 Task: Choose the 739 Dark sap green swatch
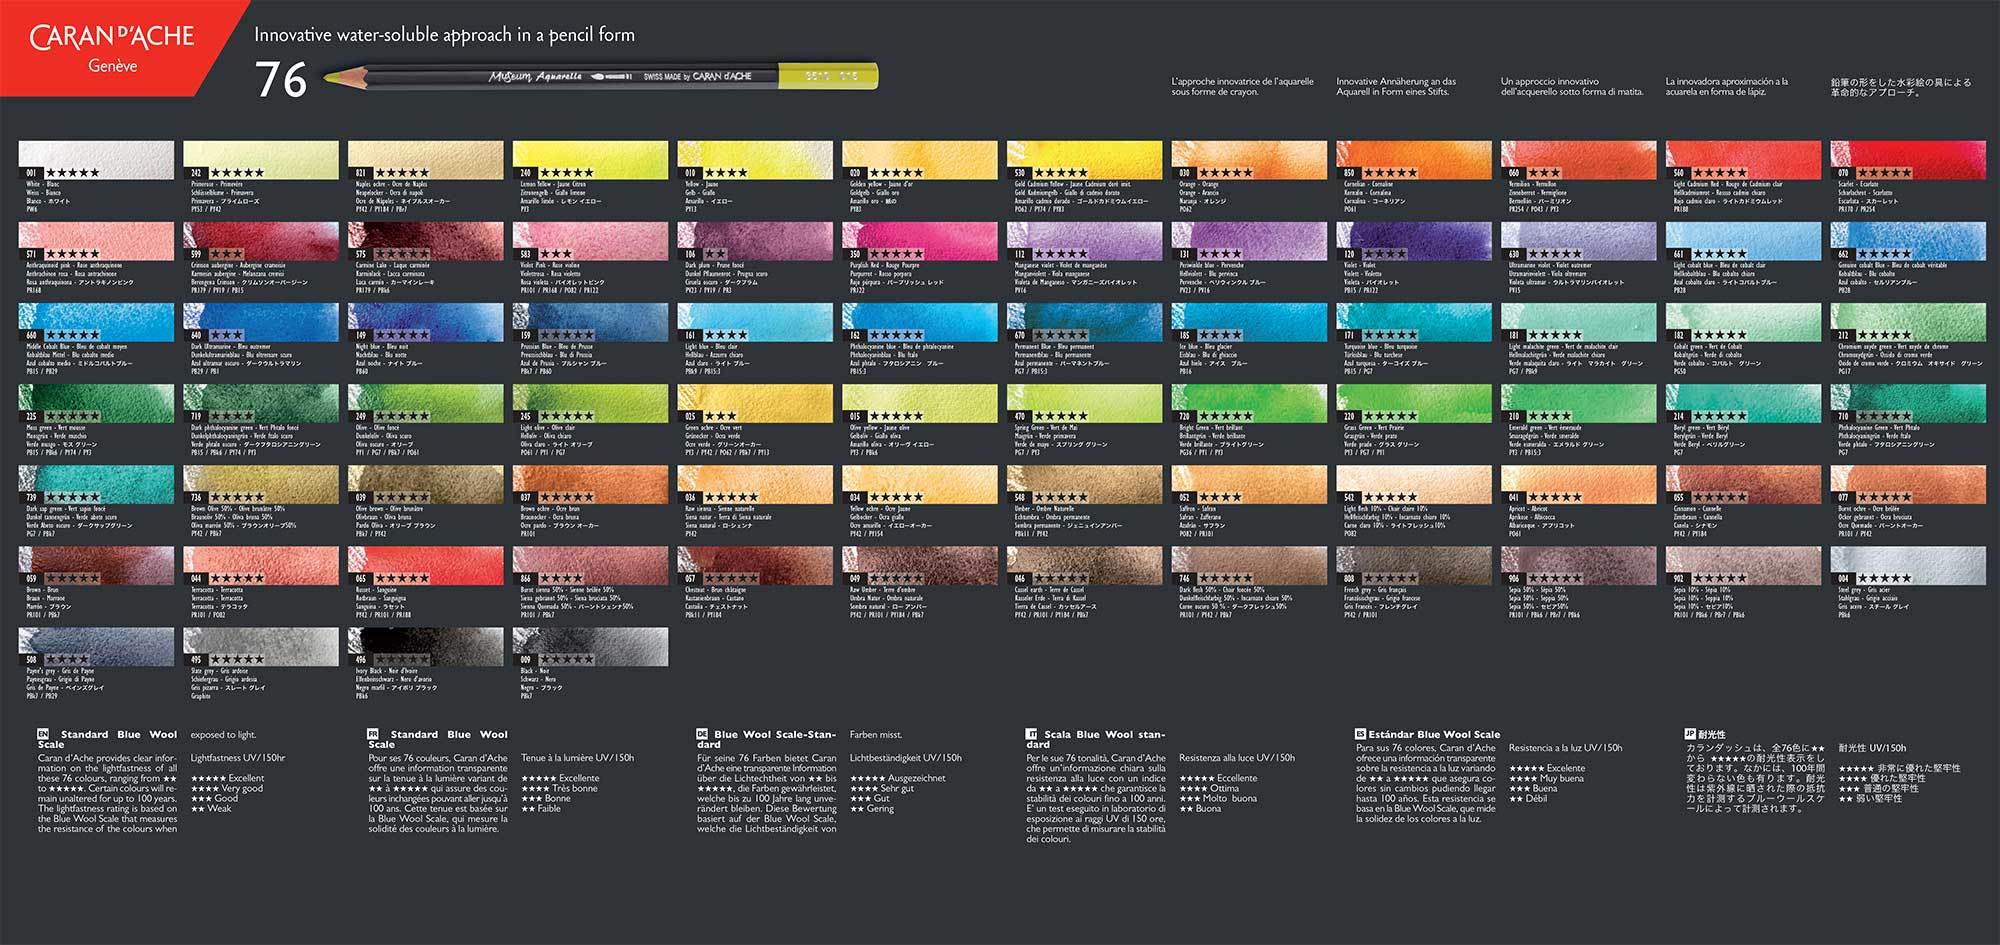tap(96, 485)
